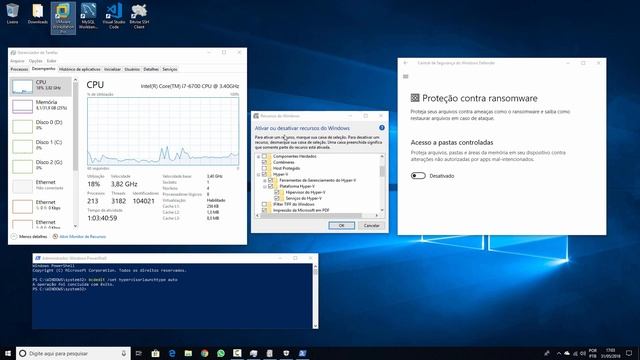Viewport: 640px width, 360px height.
Task: Switch to the Serviços tab
Action: click(x=170, y=69)
